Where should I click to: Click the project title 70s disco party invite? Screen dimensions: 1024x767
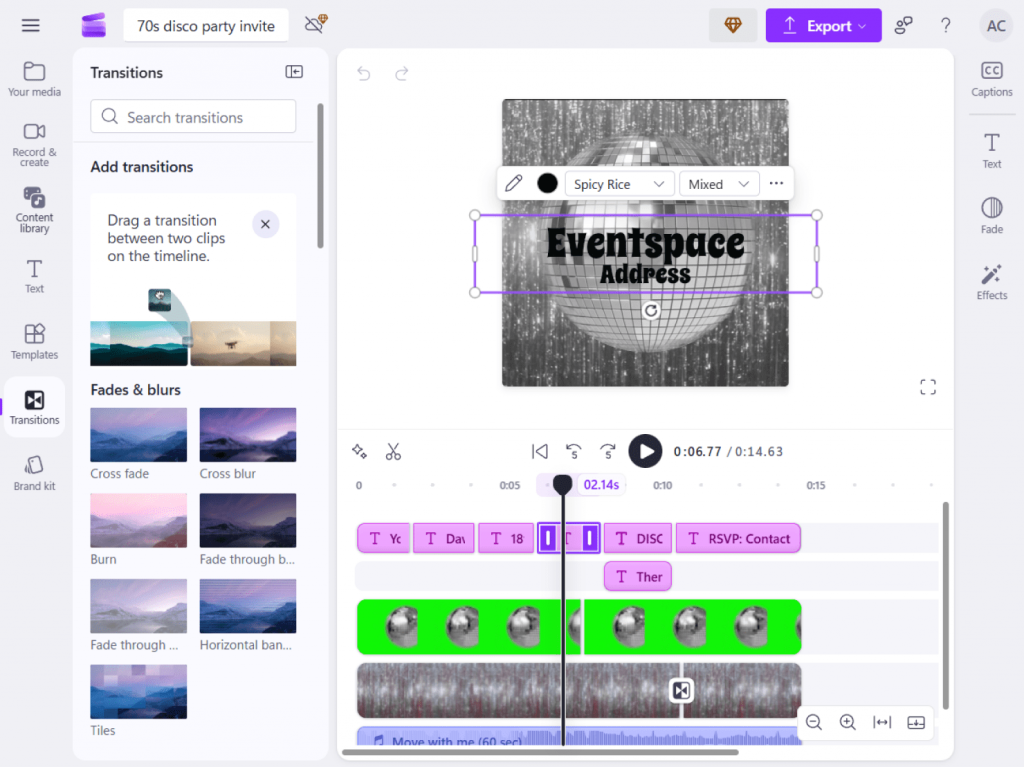click(206, 25)
